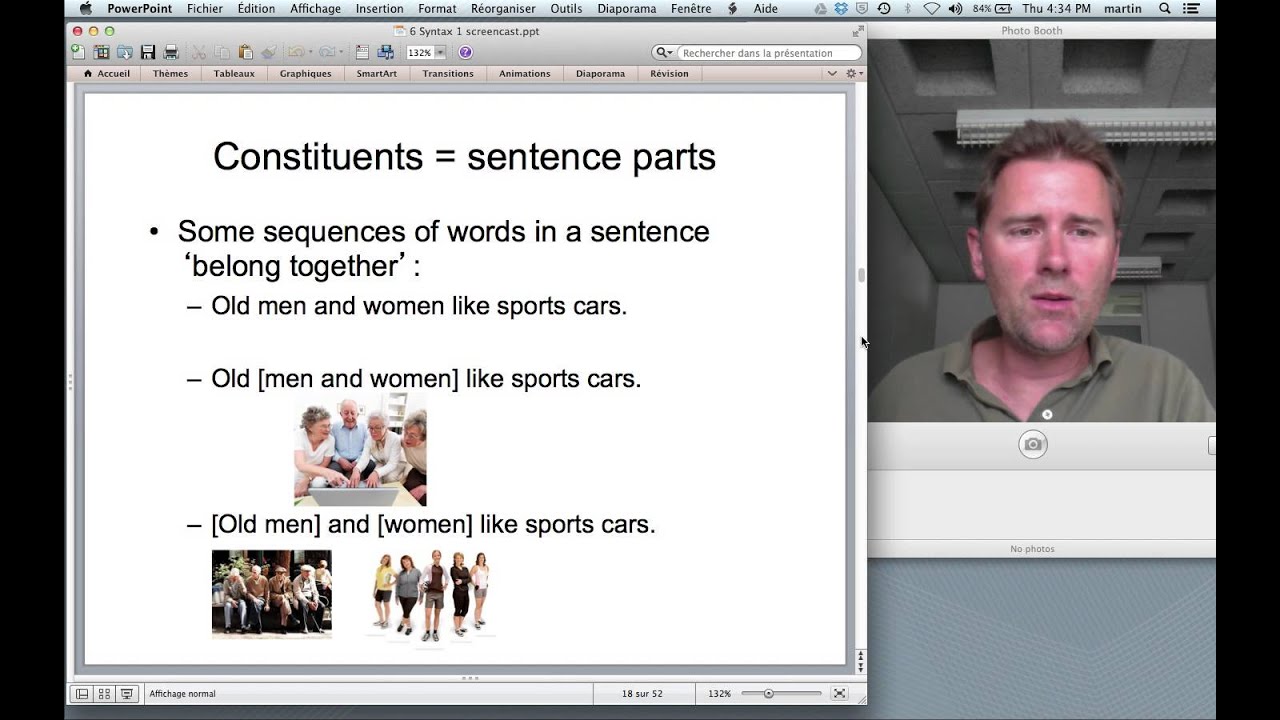Open the Accueil ribbon tab
The width and height of the screenshot is (1280, 720).
(x=107, y=73)
